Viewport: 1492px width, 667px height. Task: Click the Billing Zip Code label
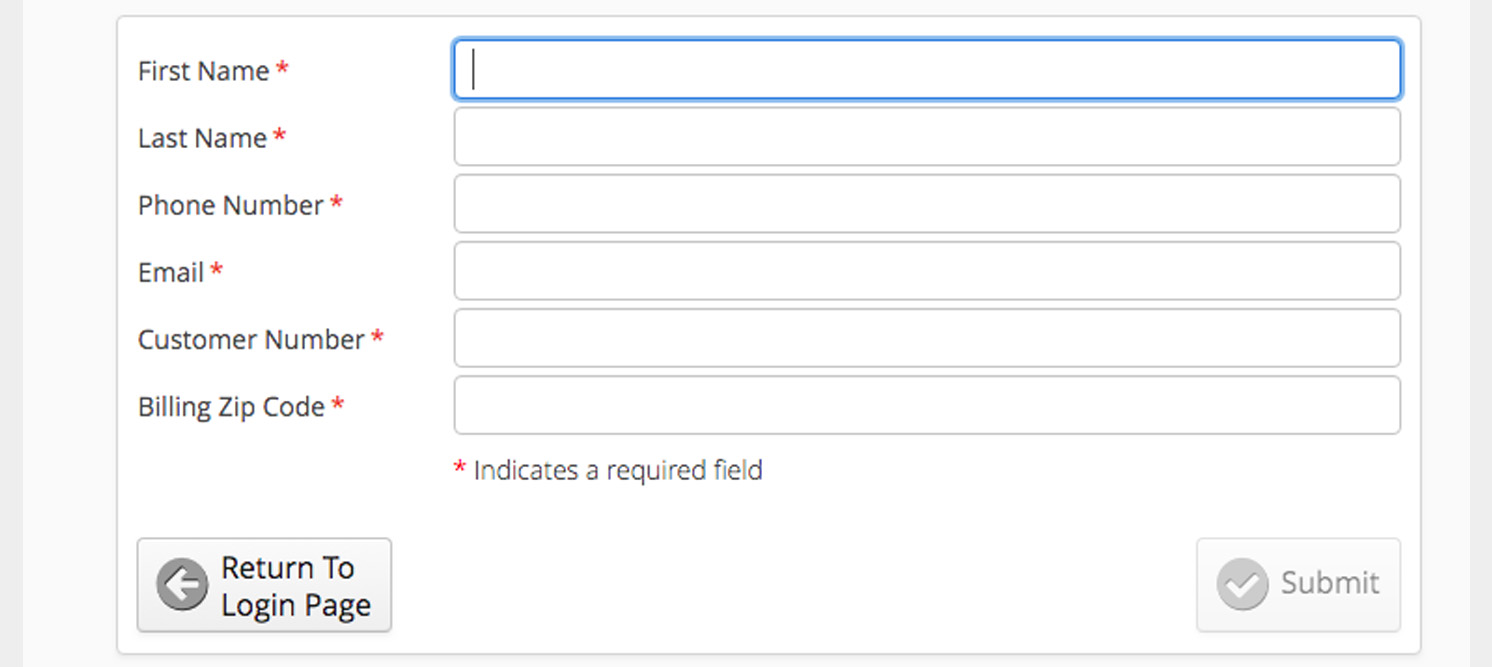tap(231, 407)
